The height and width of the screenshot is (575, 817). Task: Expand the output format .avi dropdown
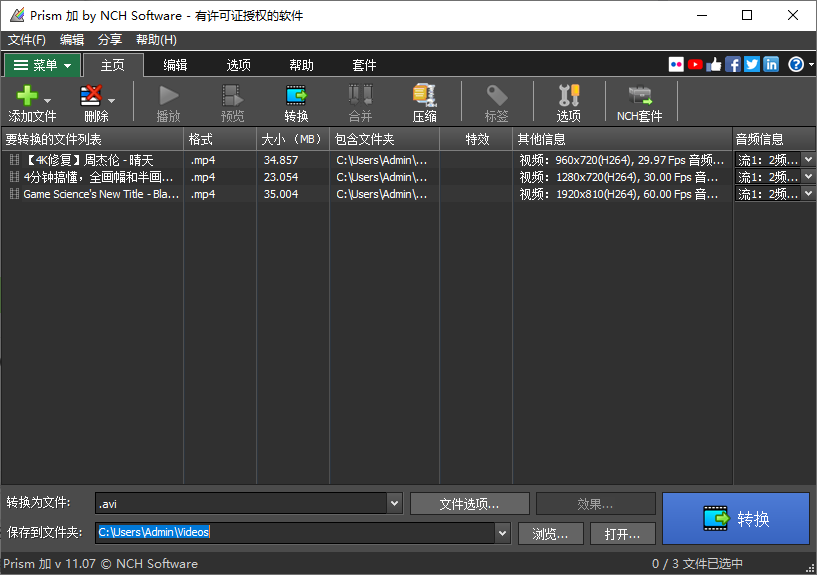[393, 504]
